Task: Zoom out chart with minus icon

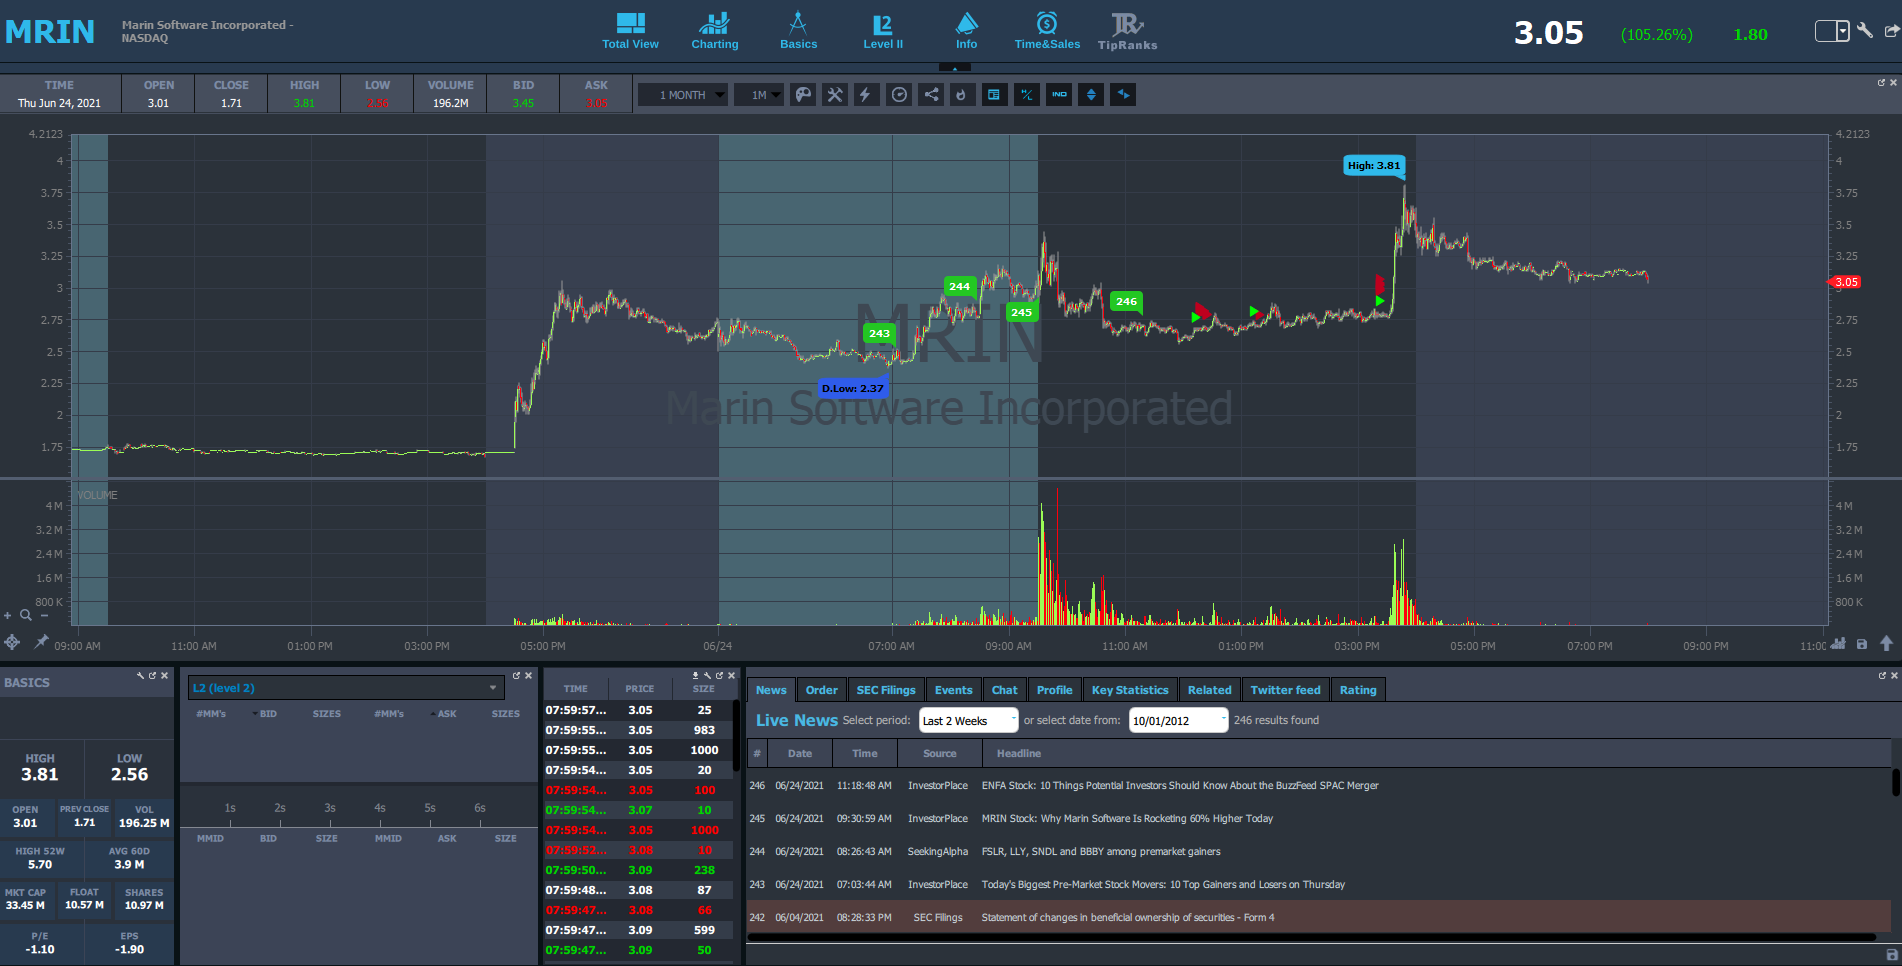Action: (44, 615)
